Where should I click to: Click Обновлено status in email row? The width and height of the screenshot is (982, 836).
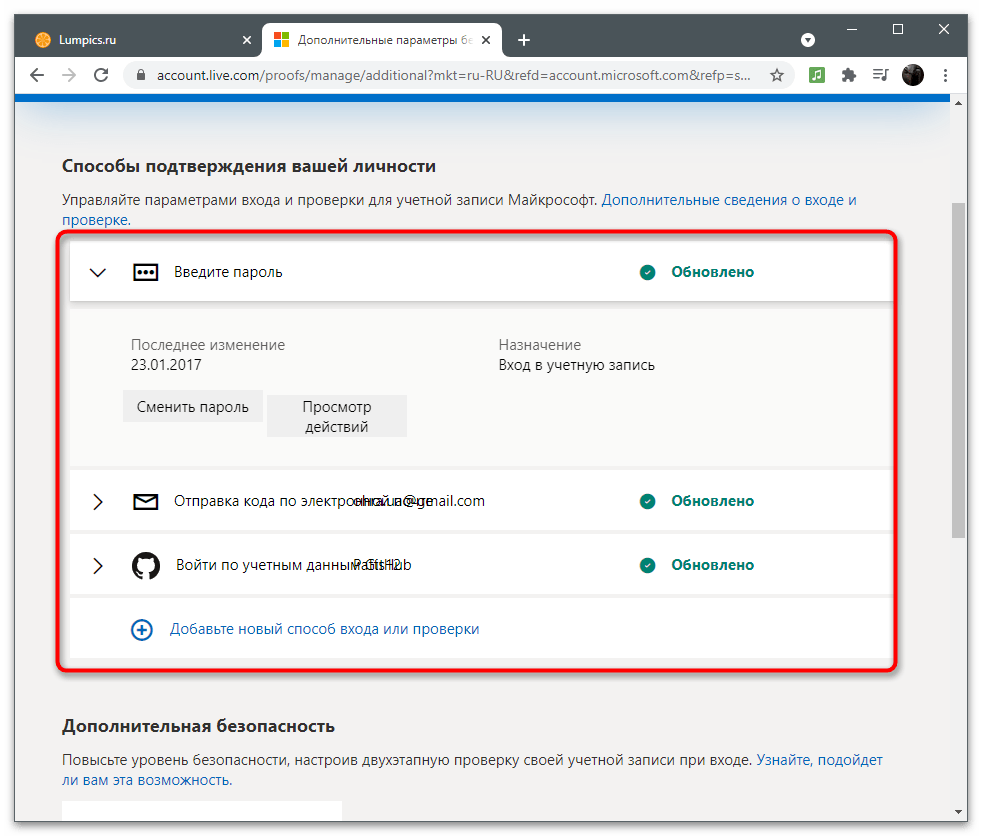coord(712,501)
